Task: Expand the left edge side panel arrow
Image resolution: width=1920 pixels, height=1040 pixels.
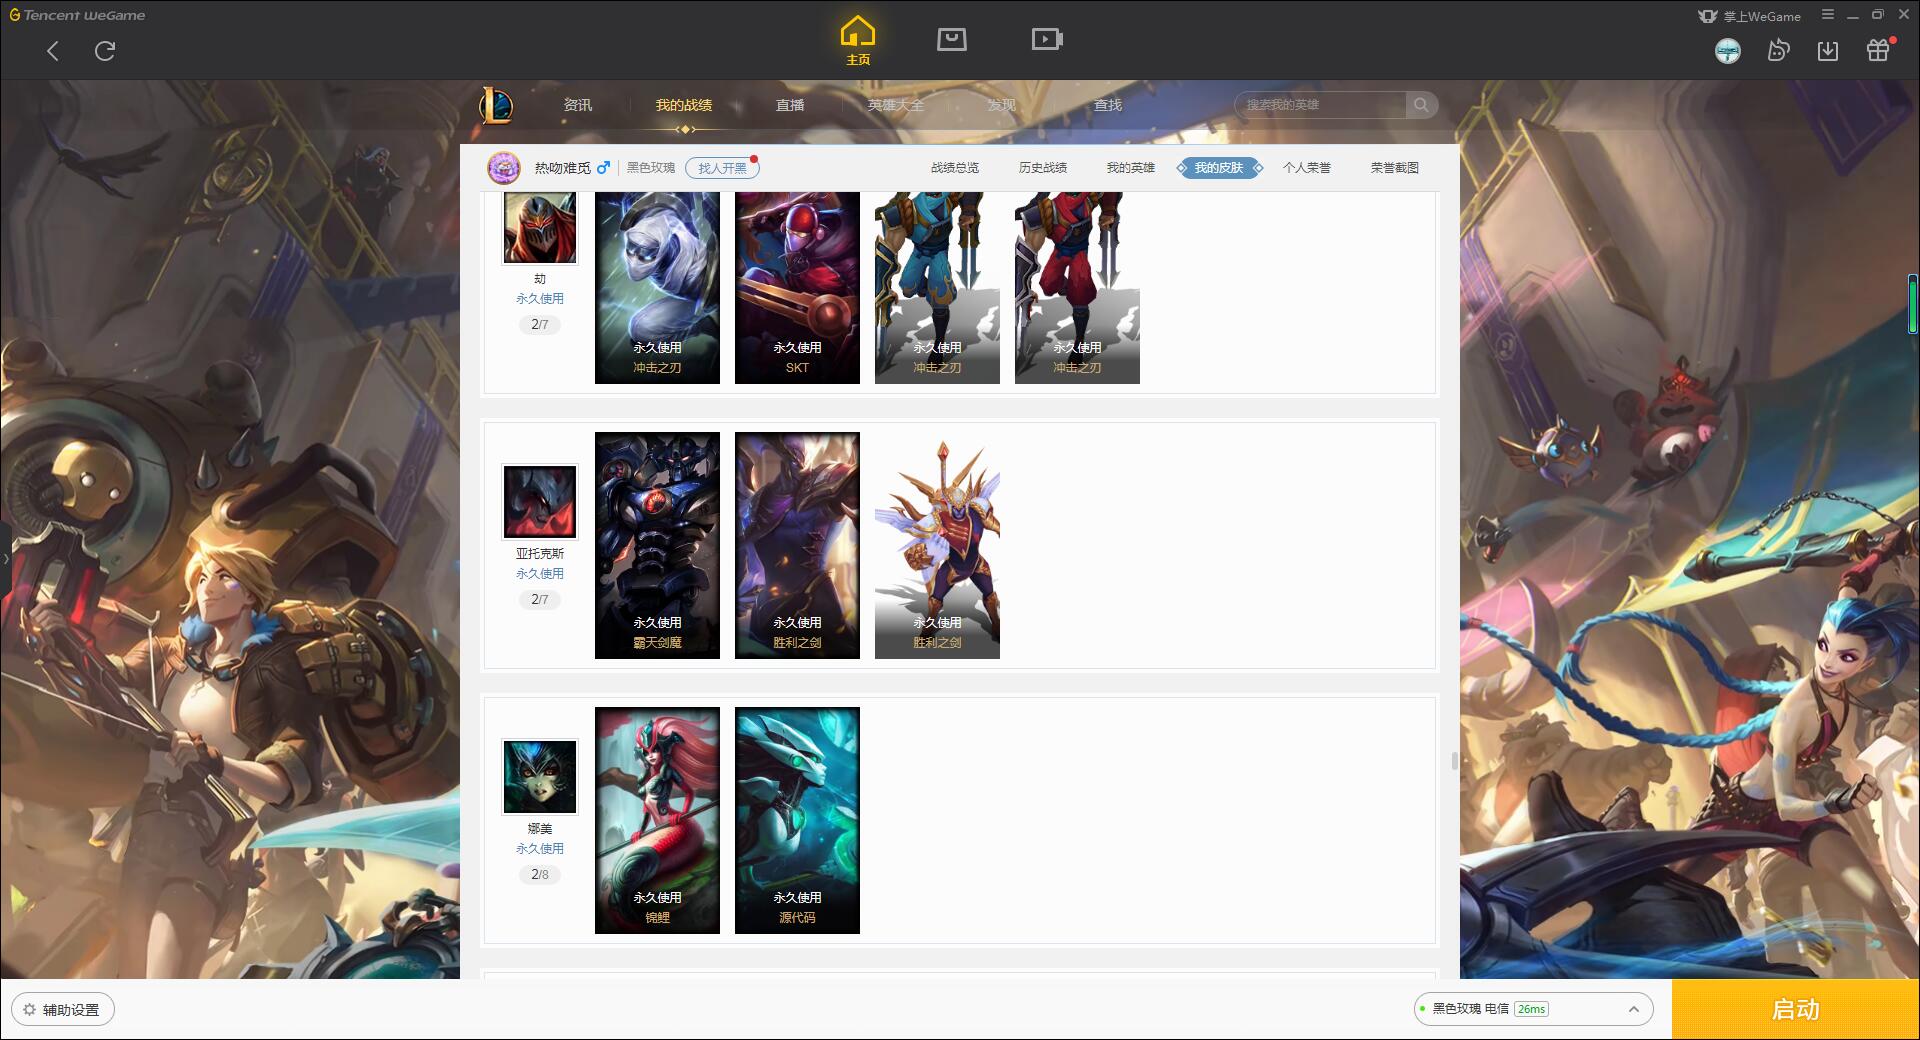Action: point(5,557)
